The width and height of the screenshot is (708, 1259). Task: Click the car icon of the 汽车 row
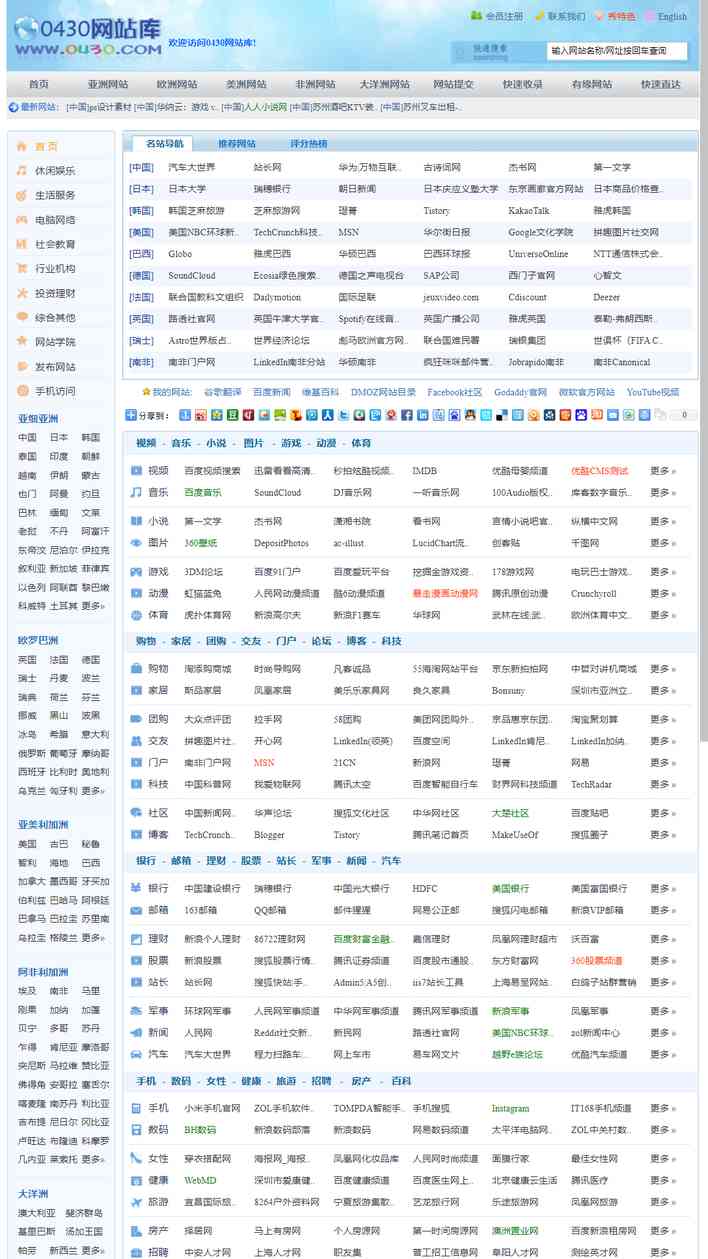click(136, 1054)
